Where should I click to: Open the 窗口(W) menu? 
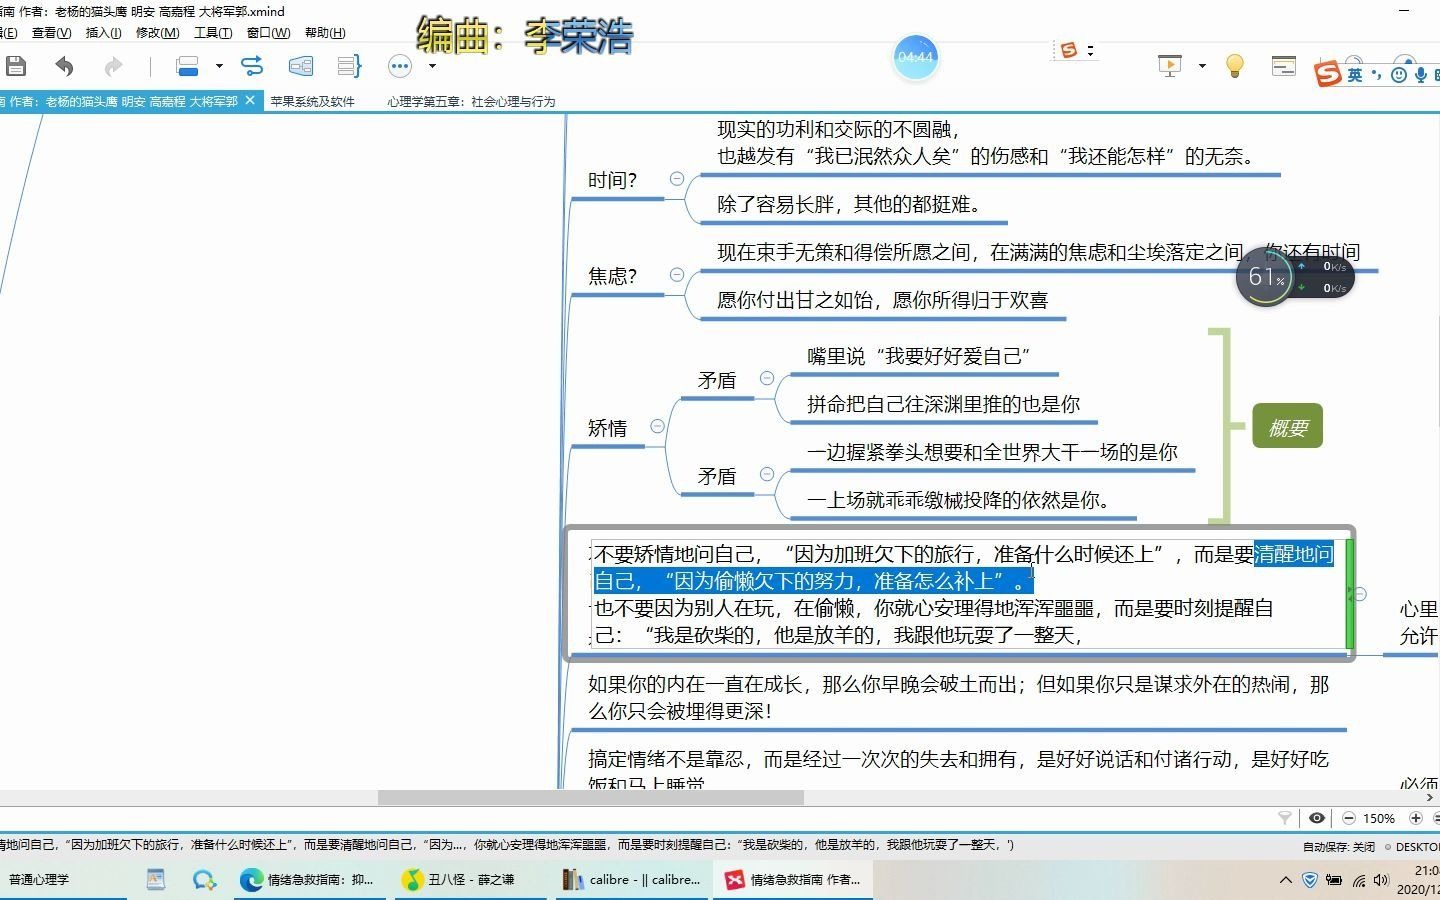[268, 33]
